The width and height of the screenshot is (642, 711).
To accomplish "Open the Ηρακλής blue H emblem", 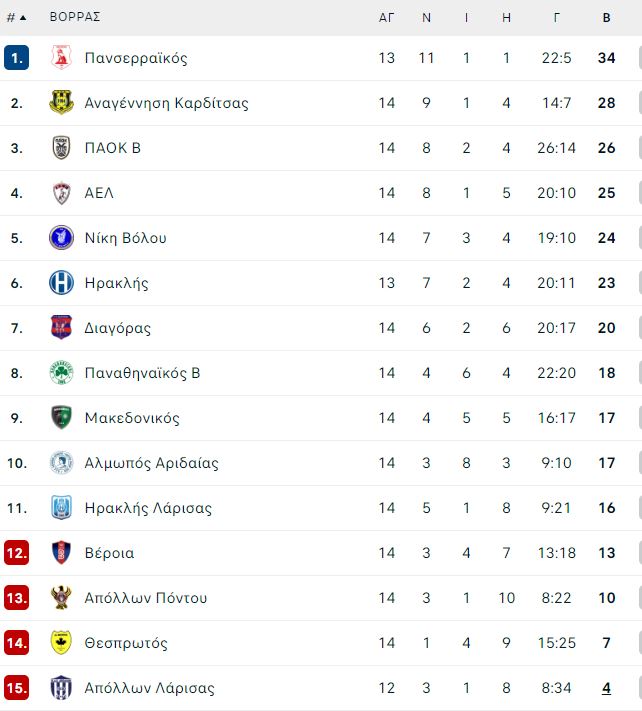I will pyautogui.click(x=61, y=282).
